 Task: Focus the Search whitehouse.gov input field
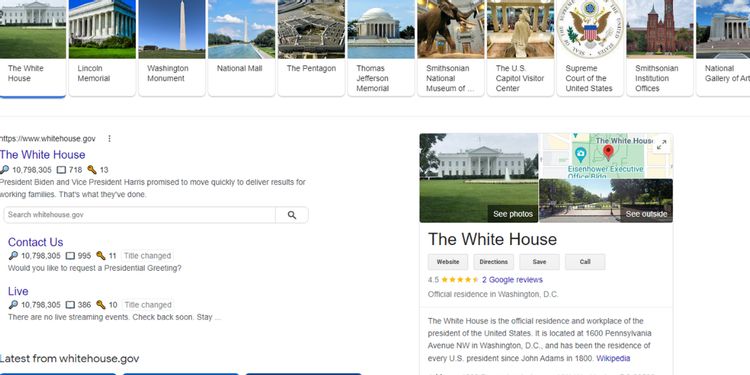140,215
